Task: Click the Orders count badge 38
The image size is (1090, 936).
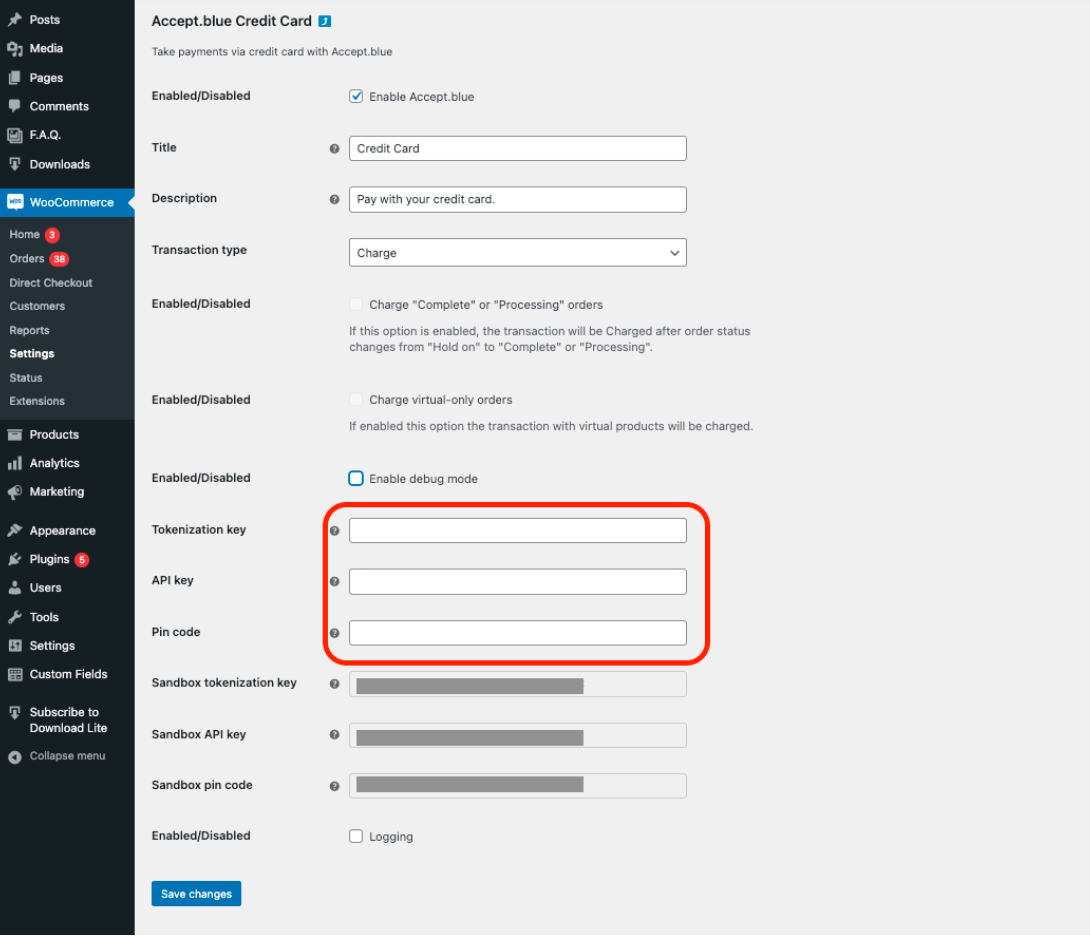Action: point(59,259)
